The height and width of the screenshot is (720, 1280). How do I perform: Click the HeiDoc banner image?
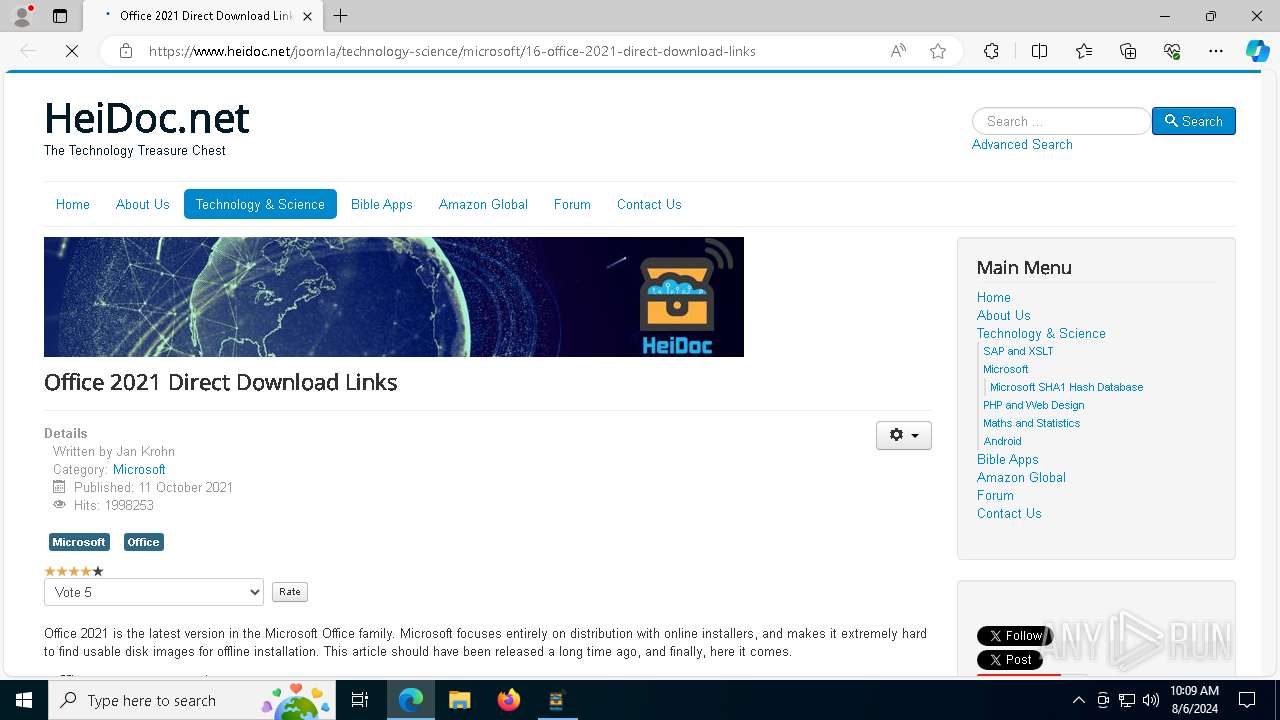click(x=394, y=297)
